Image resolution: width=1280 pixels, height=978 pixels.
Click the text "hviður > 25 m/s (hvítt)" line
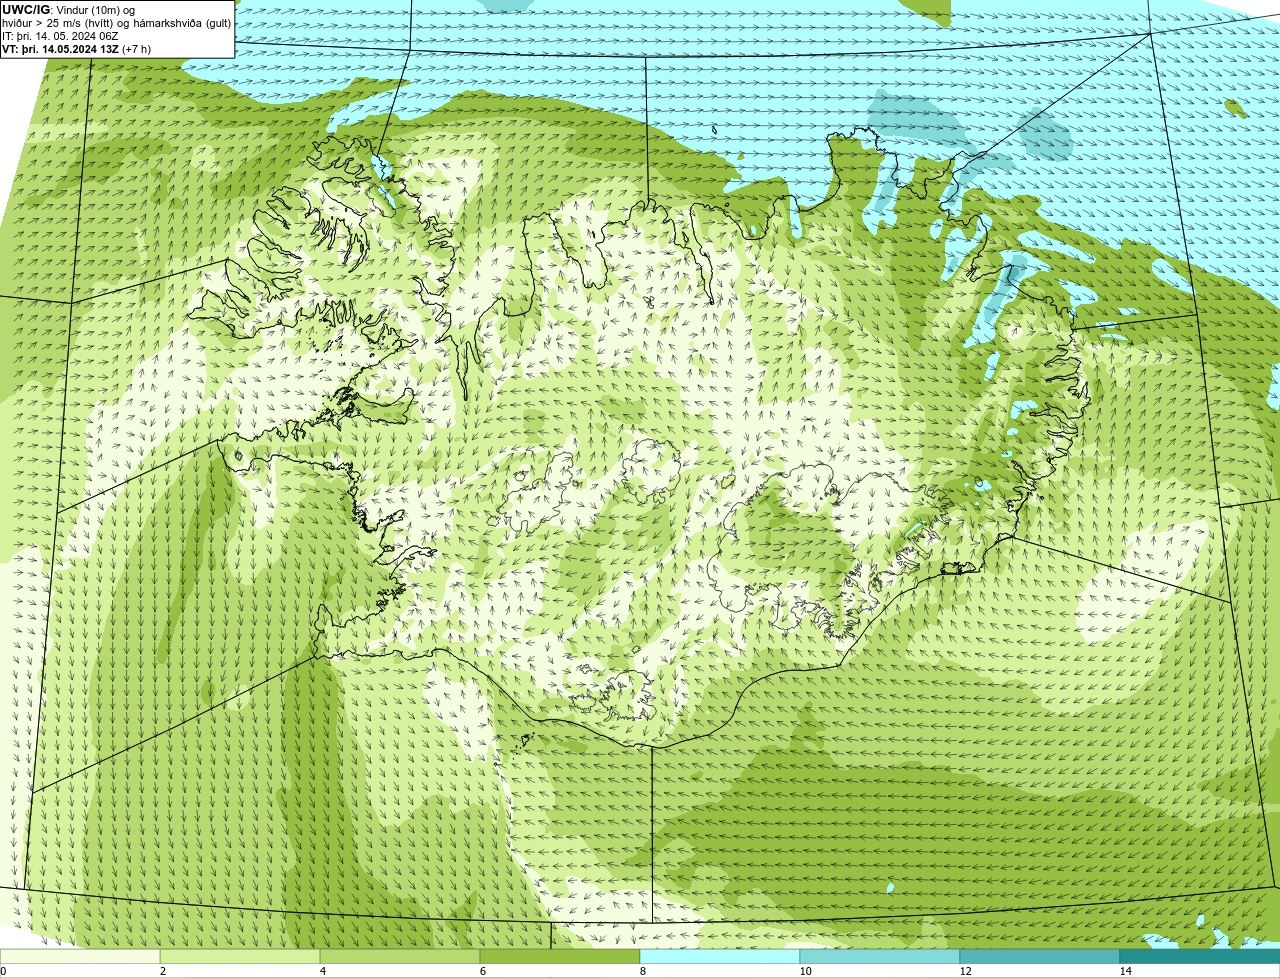[x=116, y=23]
